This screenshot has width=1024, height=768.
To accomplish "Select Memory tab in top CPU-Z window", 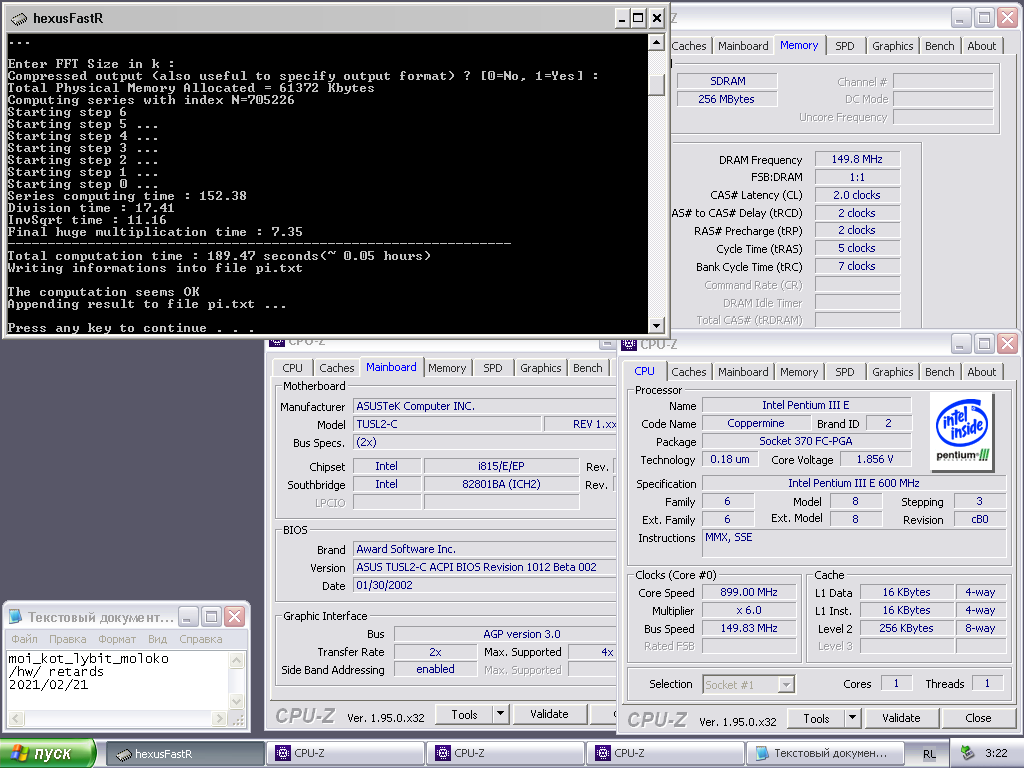I will point(799,45).
